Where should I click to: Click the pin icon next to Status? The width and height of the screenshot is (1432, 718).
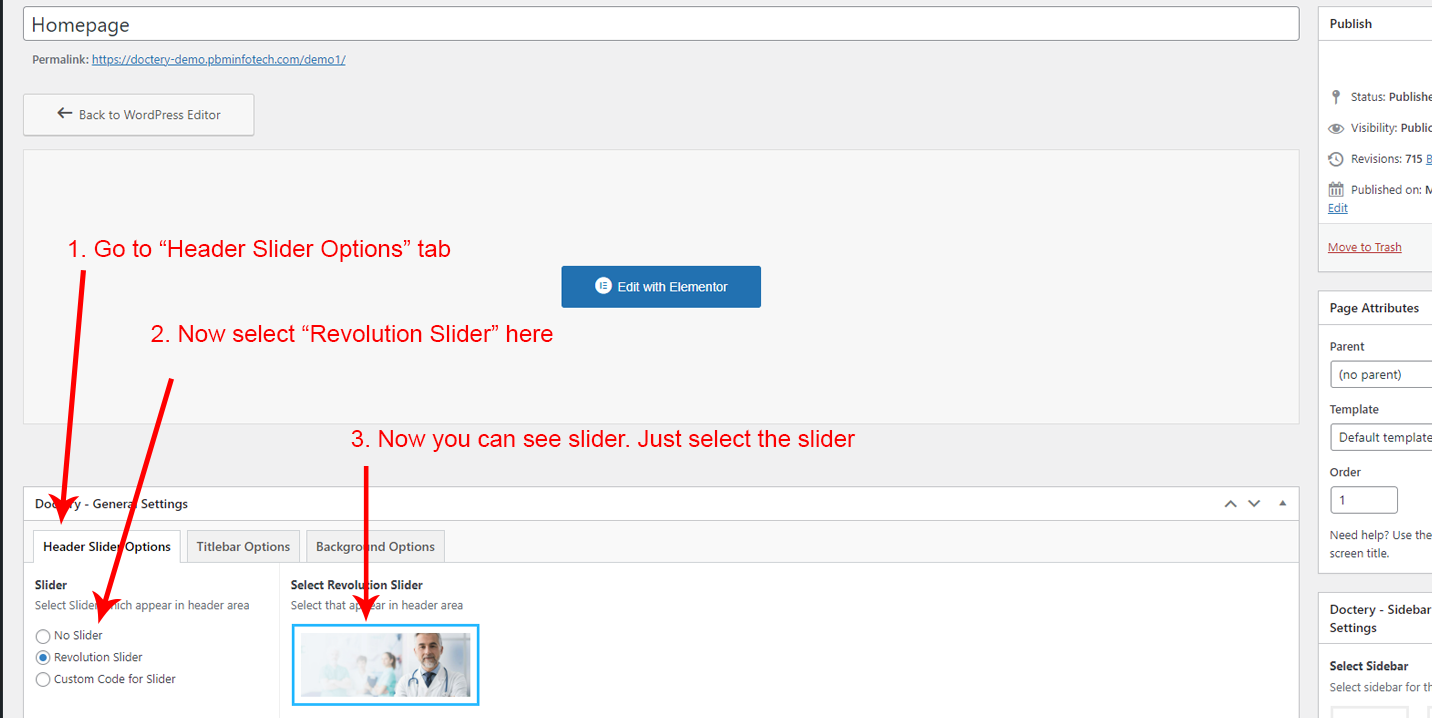pos(1336,97)
